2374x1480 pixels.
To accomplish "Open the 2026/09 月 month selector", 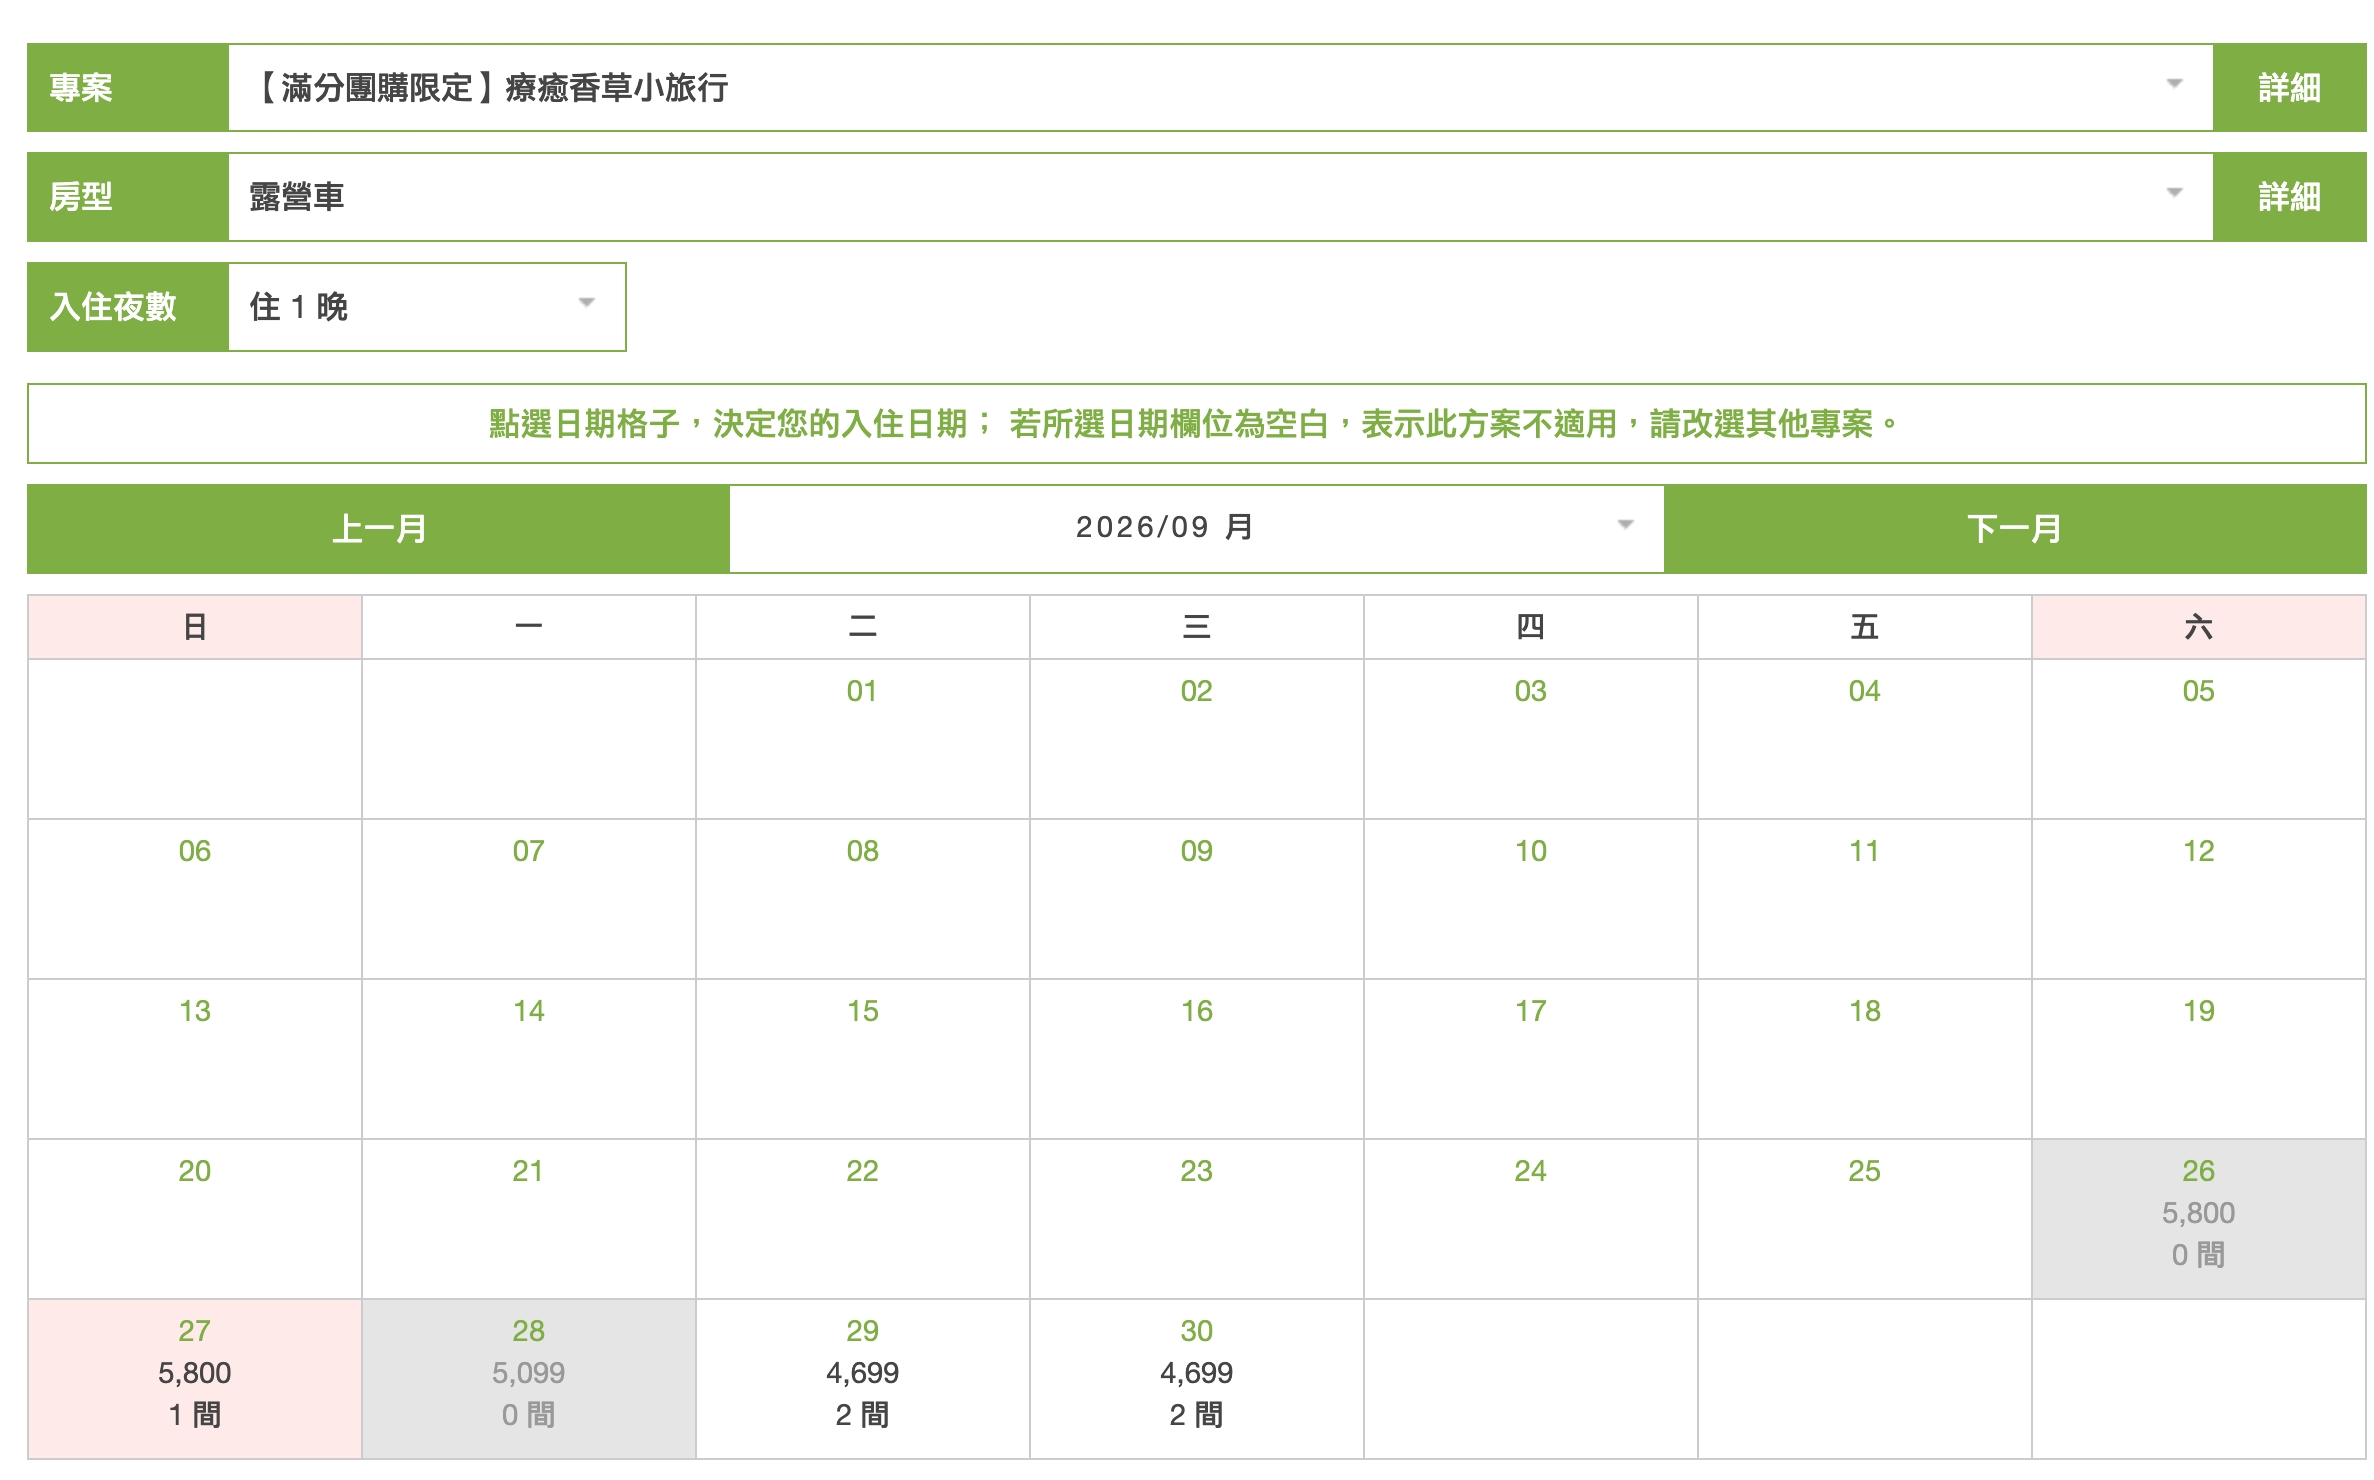I will pos(1197,528).
